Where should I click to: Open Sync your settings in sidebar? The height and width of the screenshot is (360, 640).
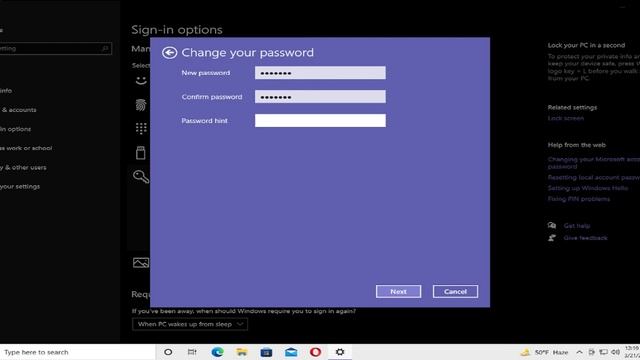click(x=20, y=187)
